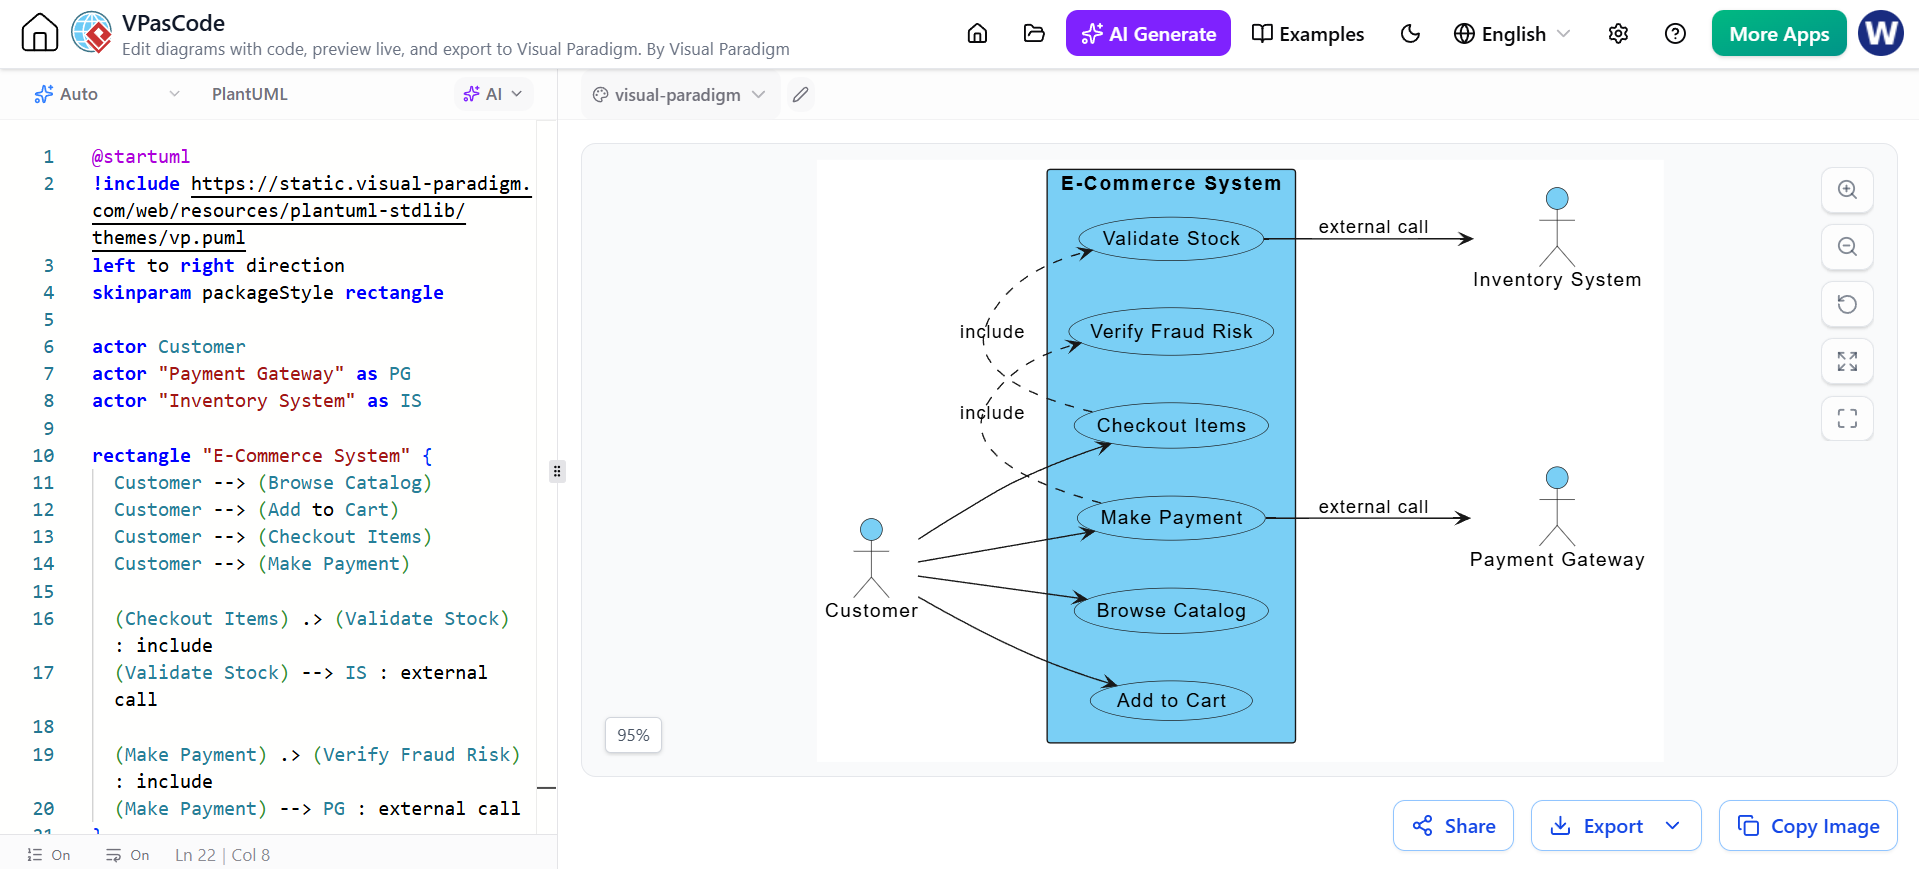Click the Inventory System actor figure
This screenshot has height=869, width=1919.
click(1557, 227)
